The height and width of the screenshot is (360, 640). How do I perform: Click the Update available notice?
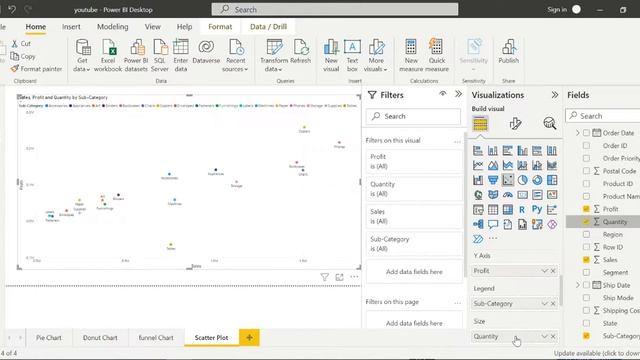(x=596, y=353)
